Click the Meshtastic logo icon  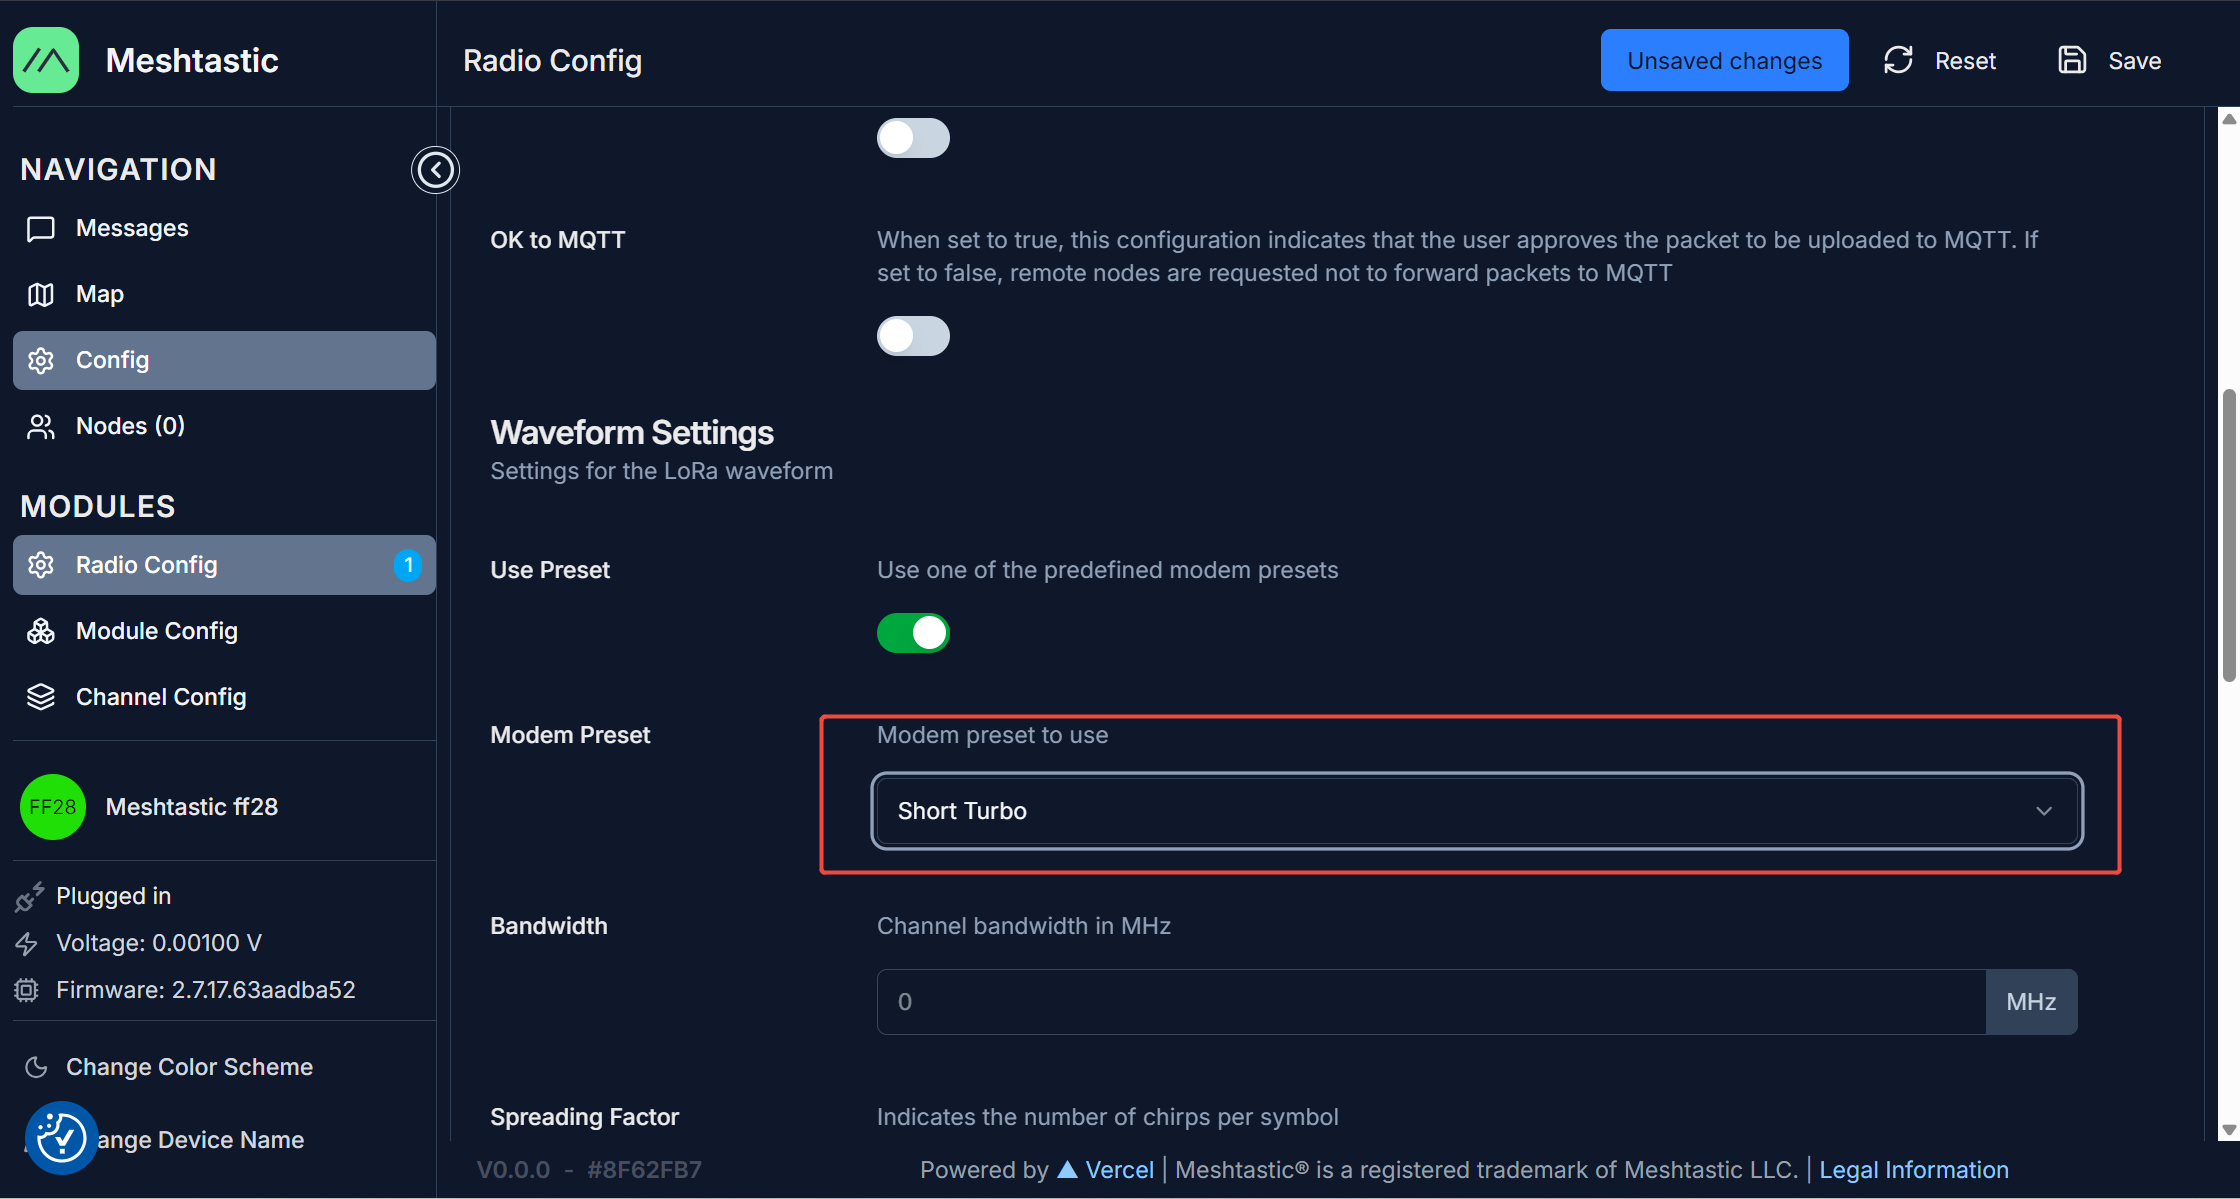tap(46, 60)
